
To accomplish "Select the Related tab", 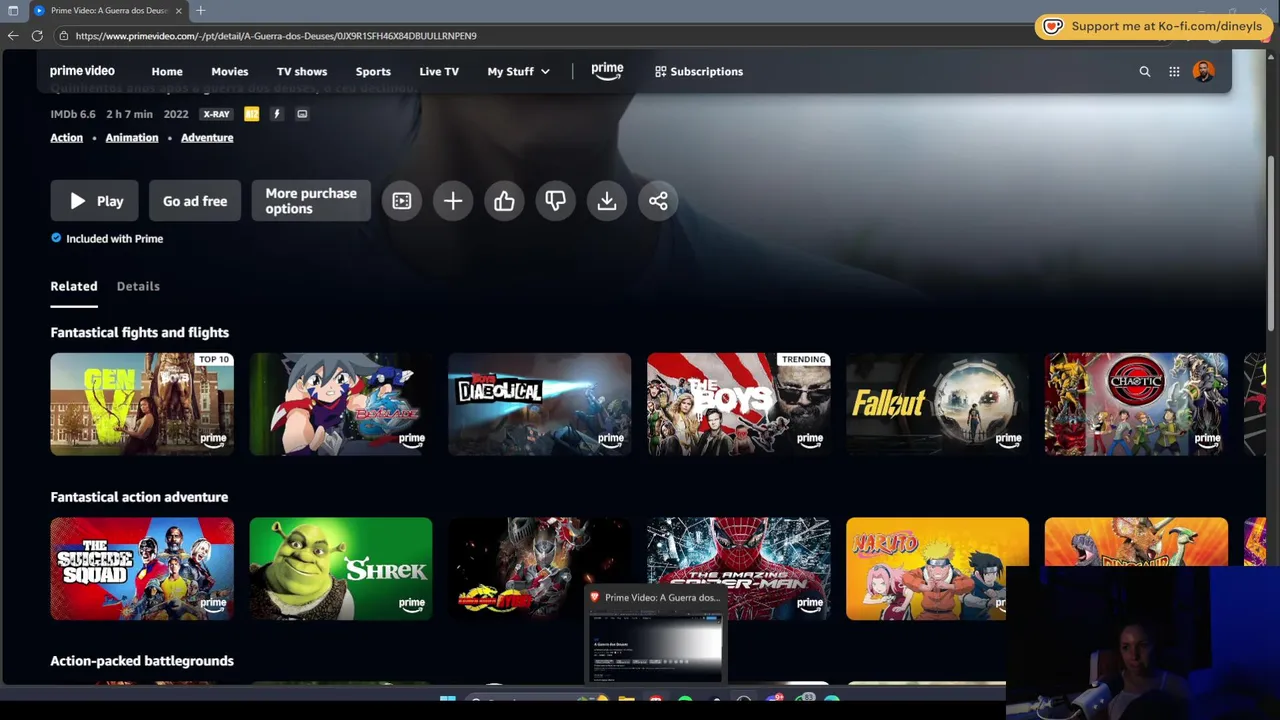I will (x=74, y=286).
